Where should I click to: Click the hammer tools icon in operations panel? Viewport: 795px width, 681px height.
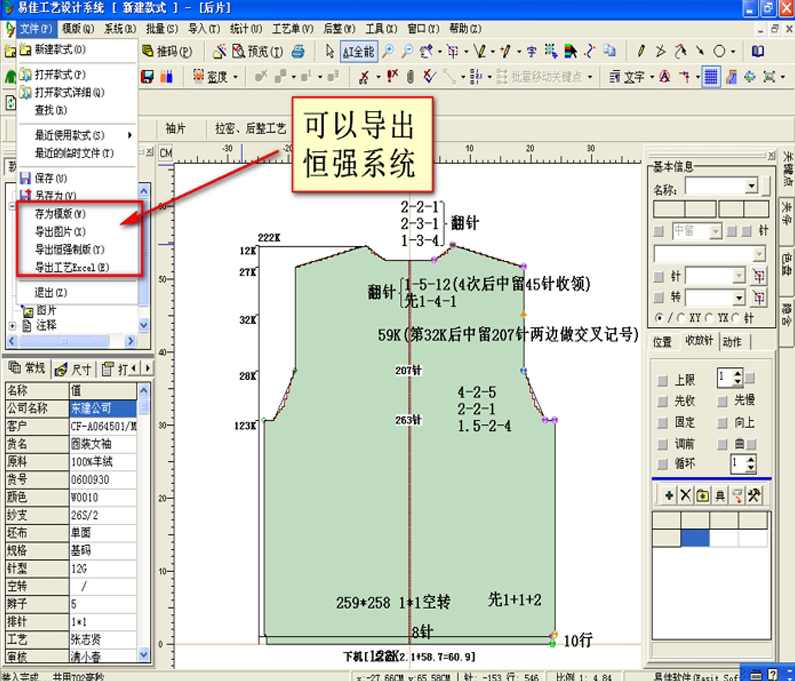coord(753,495)
